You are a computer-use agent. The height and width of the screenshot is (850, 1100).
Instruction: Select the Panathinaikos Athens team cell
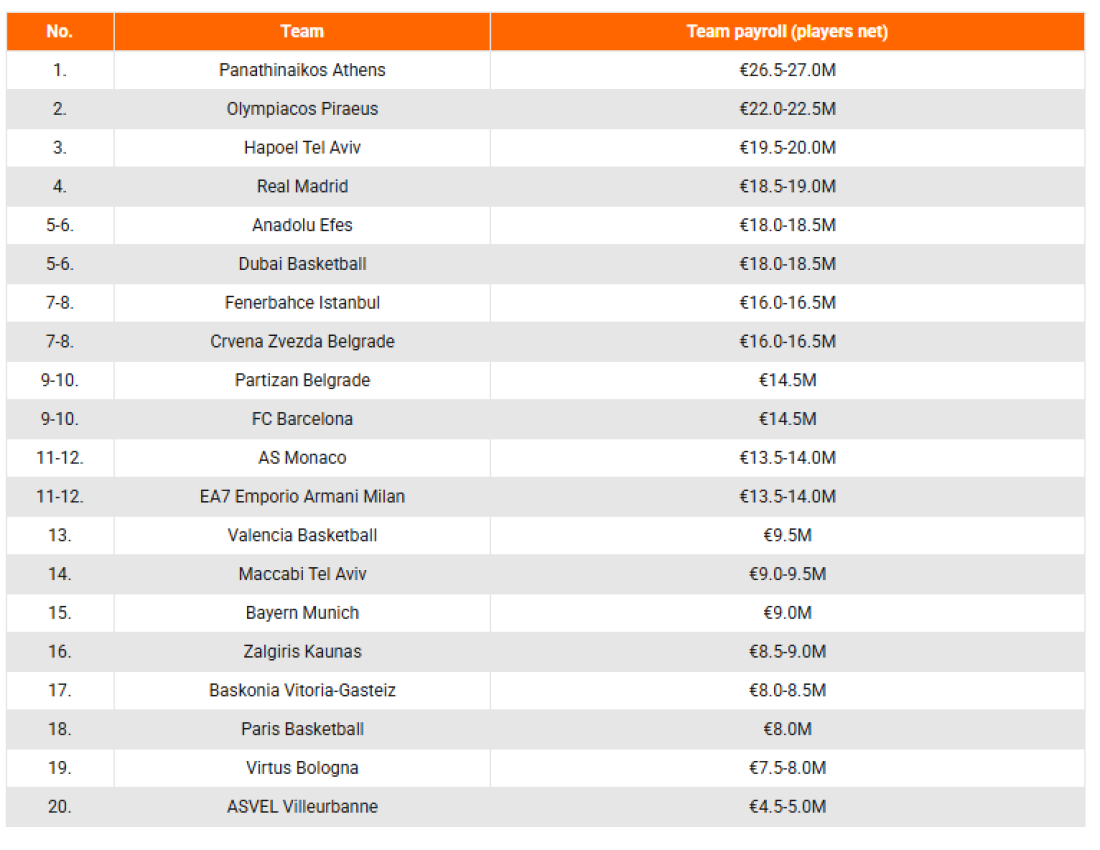pos(302,70)
